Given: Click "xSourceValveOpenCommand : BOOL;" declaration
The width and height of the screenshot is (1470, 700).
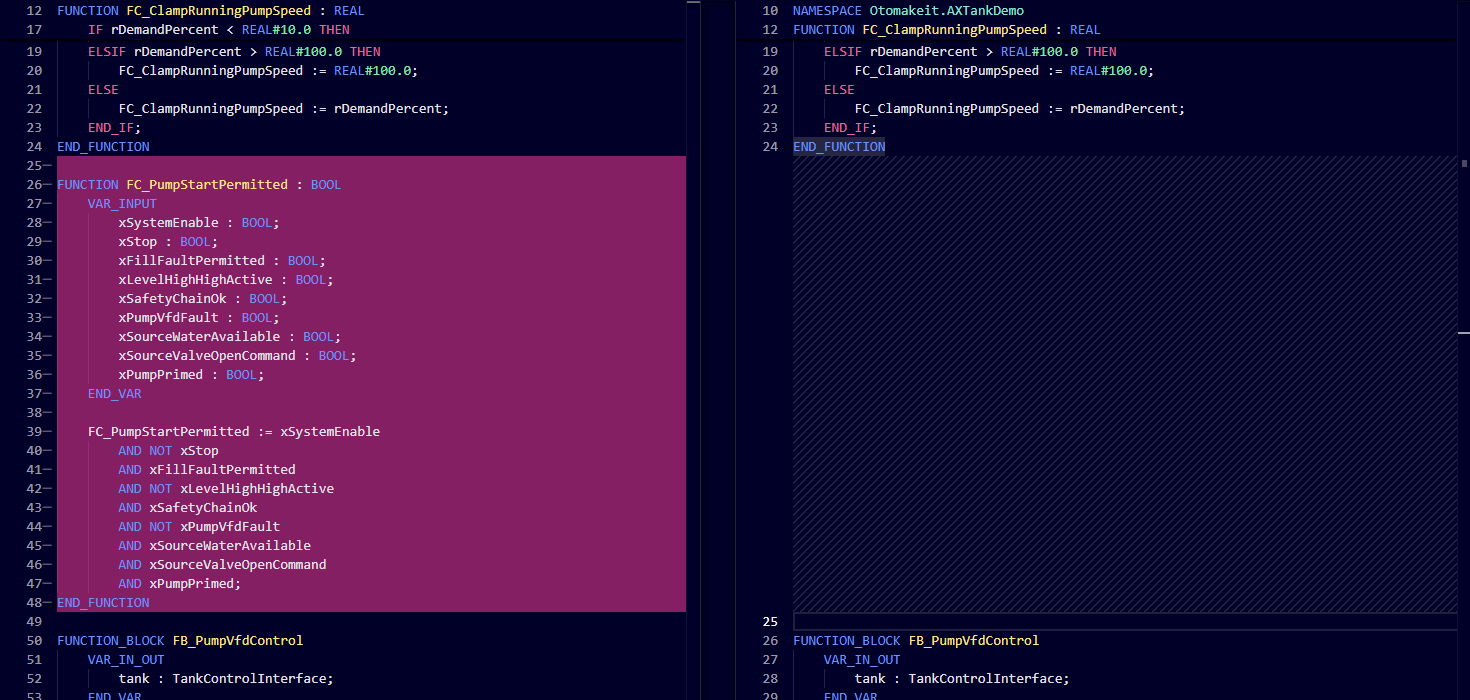Looking at the screenshot, I should 238,355.
